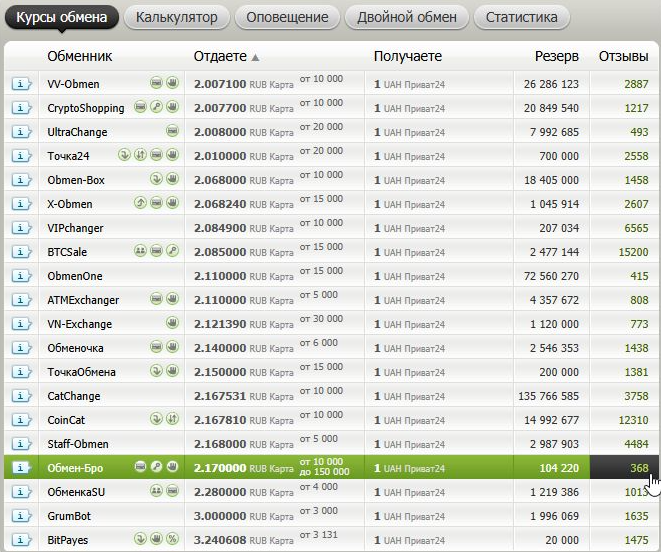Image resolution: width=661 pixels, height=552 pixels.
Task: Click reserve value 72 560 270 for ObmenOne
Action: 551,277
